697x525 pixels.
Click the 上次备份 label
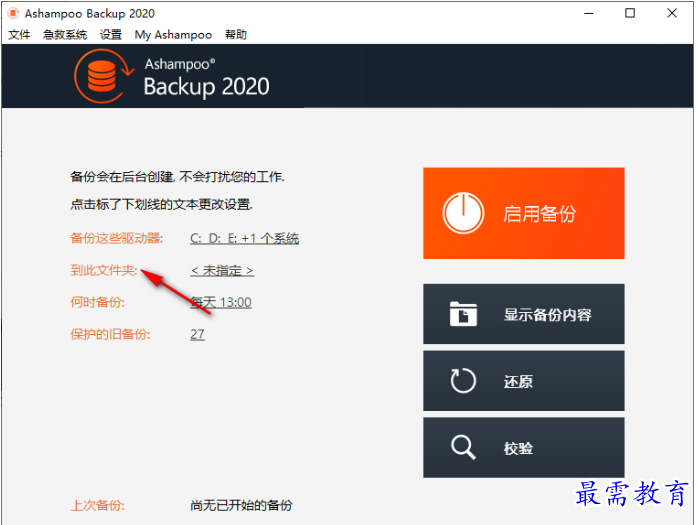coord(97,505)
